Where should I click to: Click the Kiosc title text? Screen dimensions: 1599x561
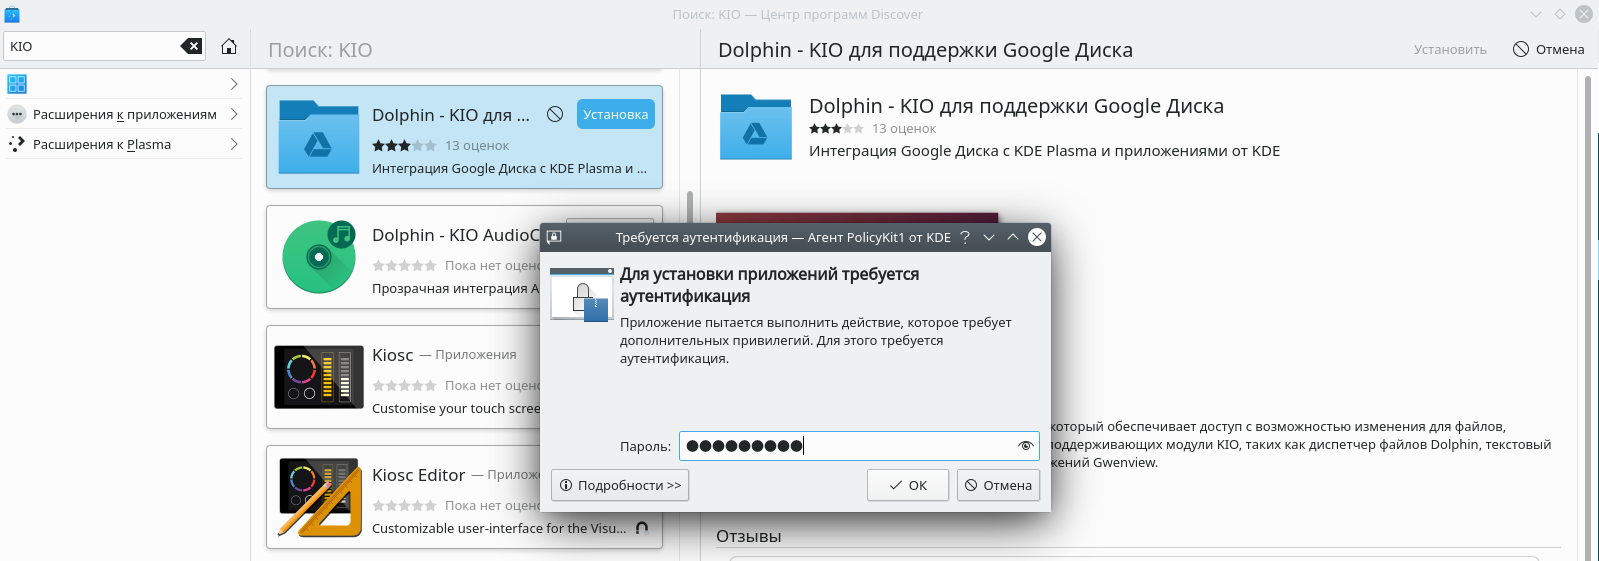pyautogui.click(x=392, y=355)
